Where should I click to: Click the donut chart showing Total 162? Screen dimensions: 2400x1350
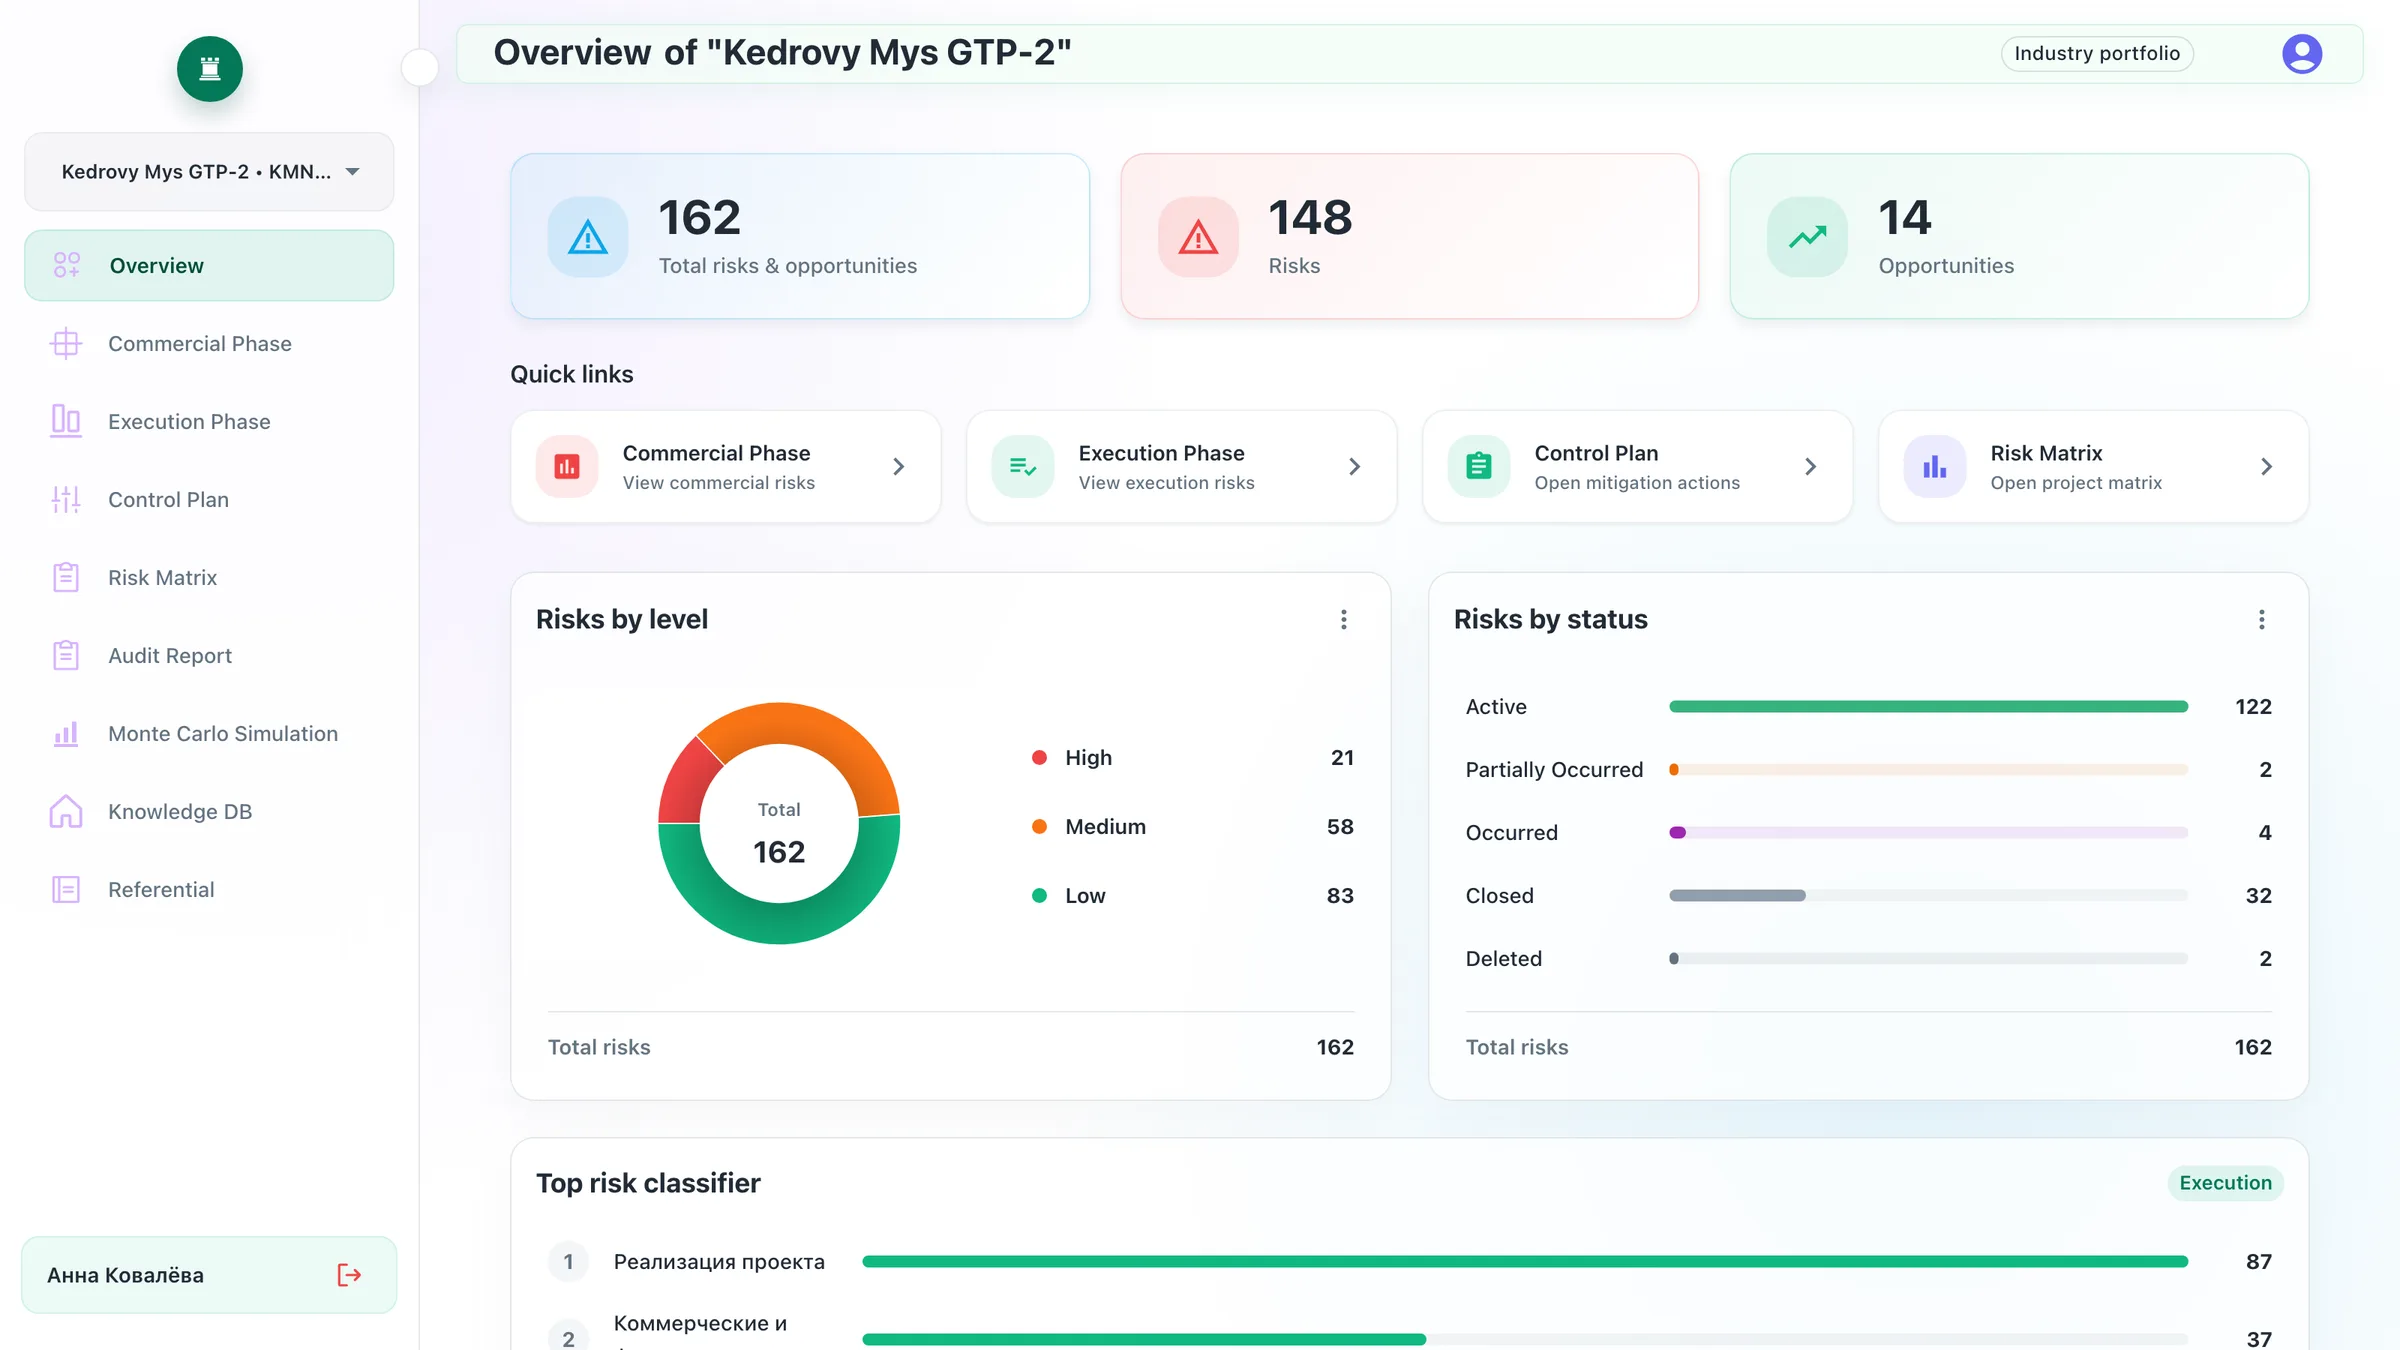(779, 823)
